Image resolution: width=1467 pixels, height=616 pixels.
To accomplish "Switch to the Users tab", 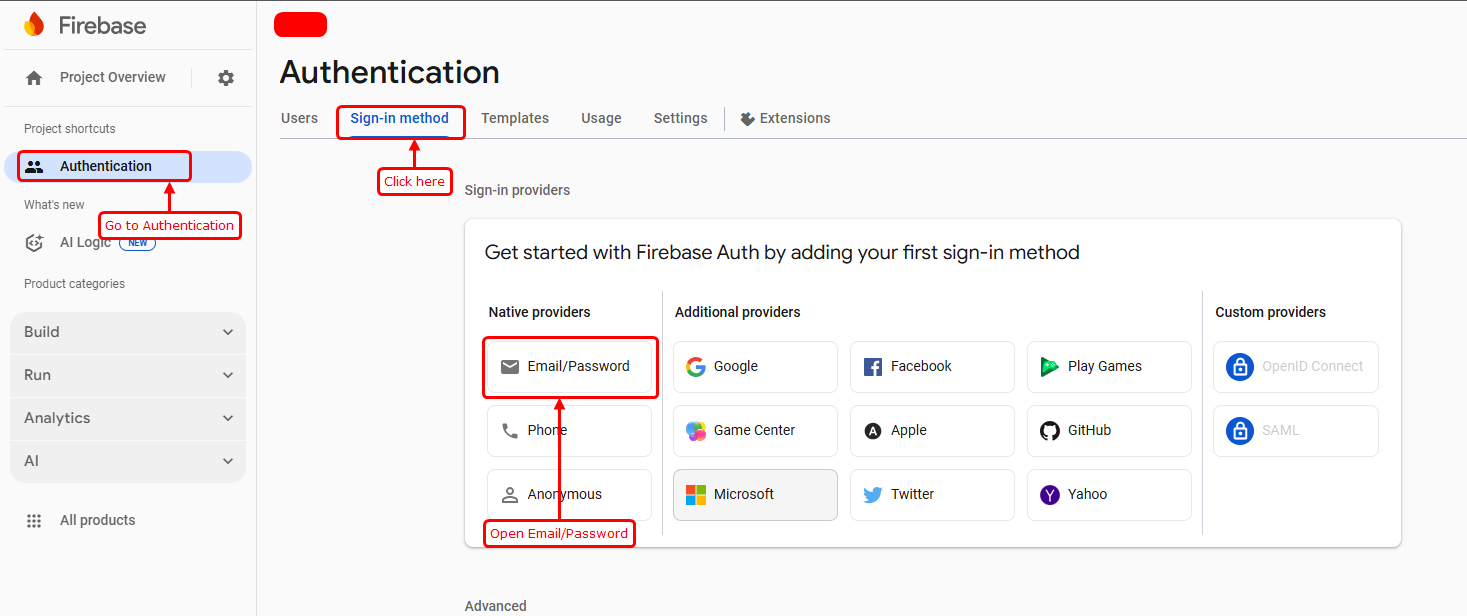I will coord(299,118).
